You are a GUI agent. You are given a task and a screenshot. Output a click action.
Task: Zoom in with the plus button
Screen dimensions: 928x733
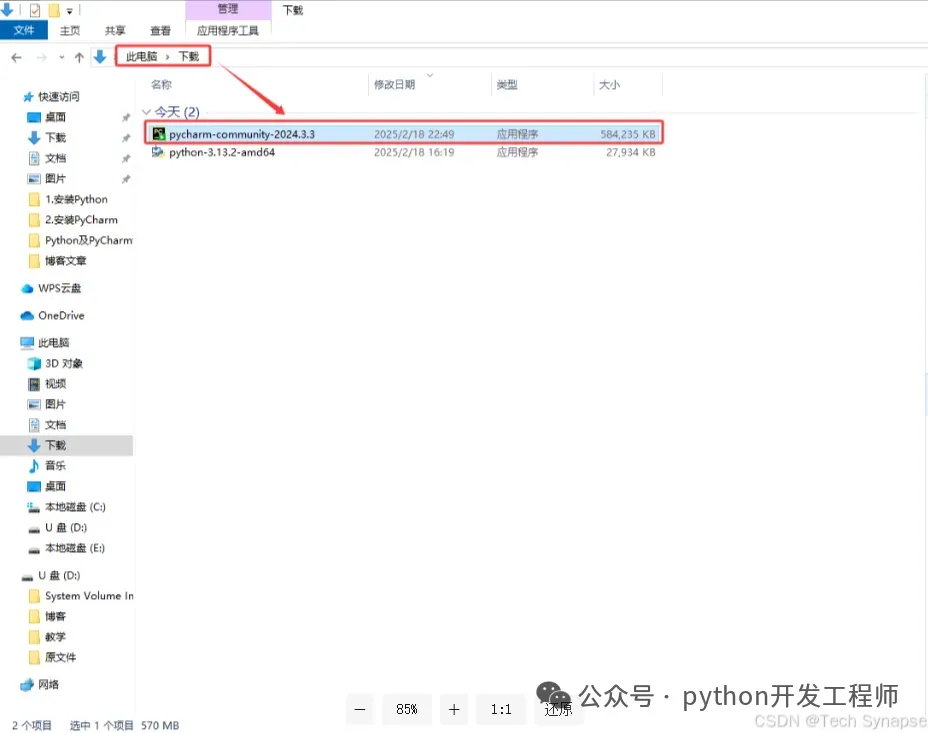[454, 709]
